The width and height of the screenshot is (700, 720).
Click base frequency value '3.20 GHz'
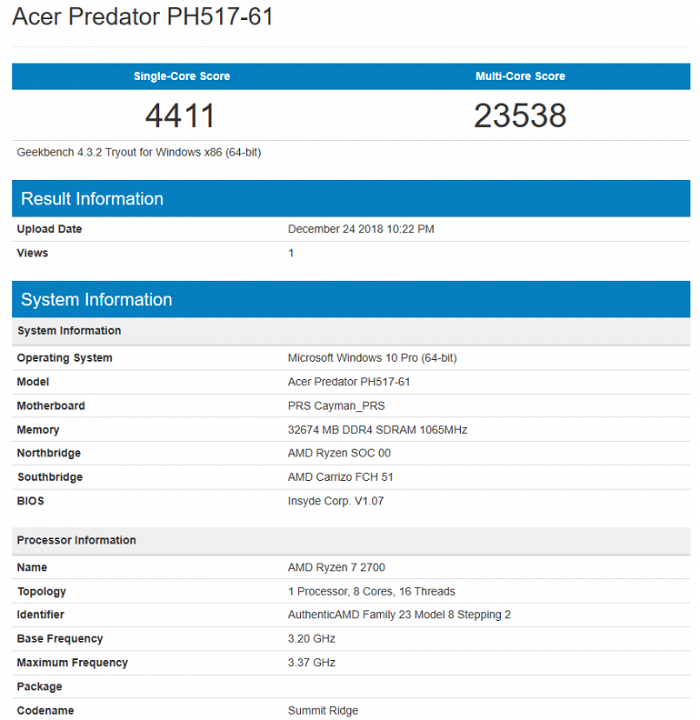311,639
